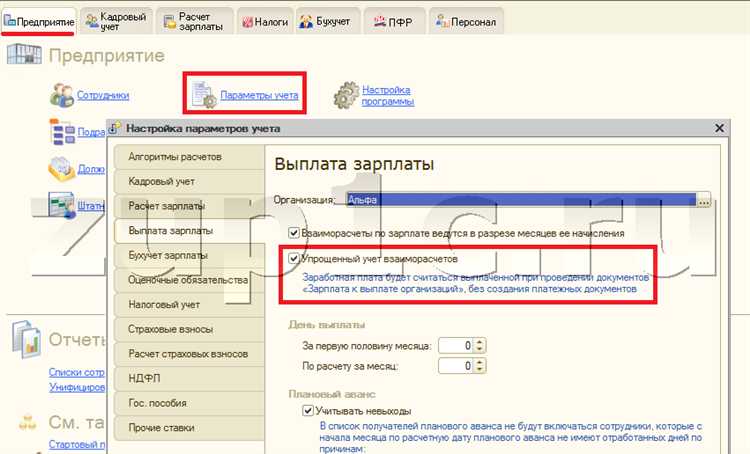Decrease За первую половину месяца value
This screenshot has width=750, height=454.
pyautogui.click(x=480, y=349)
